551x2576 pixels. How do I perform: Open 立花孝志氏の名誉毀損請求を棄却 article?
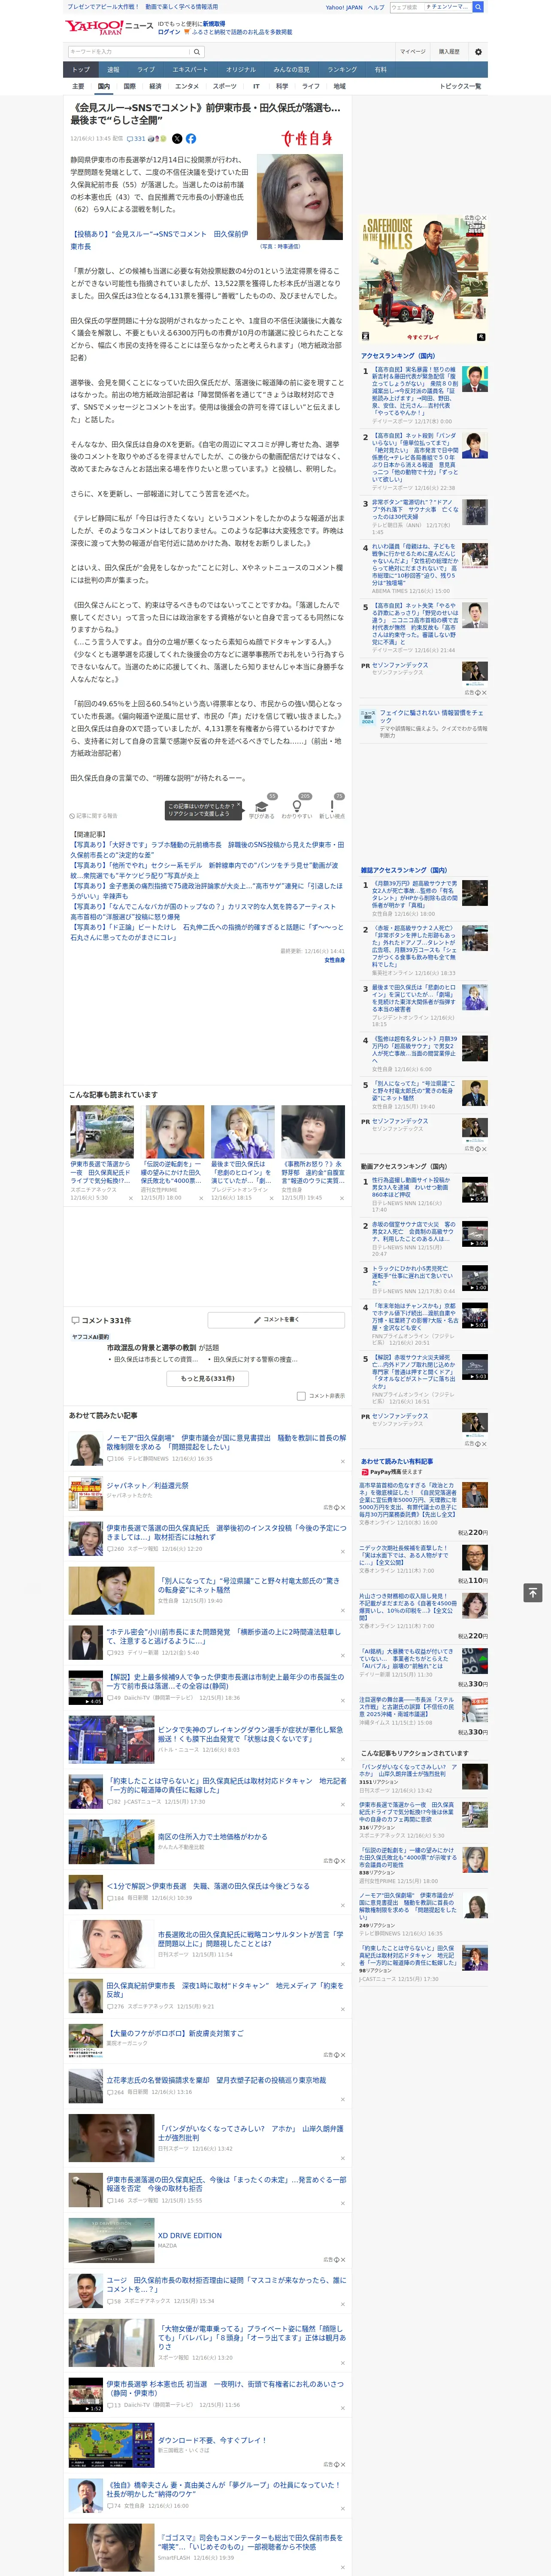coord(216,2080)
